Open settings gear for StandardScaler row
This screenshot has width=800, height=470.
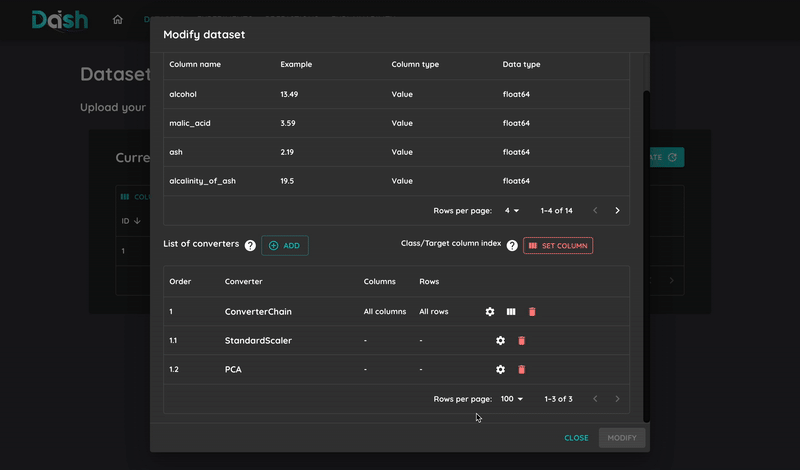point(501,340)
